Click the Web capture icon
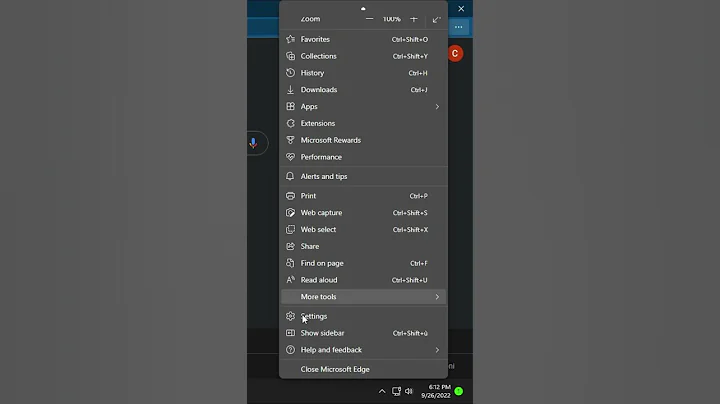Image resolution: width=720 pixels, height=404 pixels. click(x=290, y=213)
